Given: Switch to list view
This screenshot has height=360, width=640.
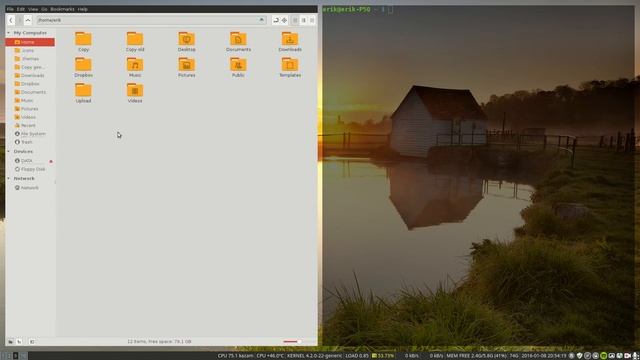Looking at the screenshot, I should click(303, 20).
